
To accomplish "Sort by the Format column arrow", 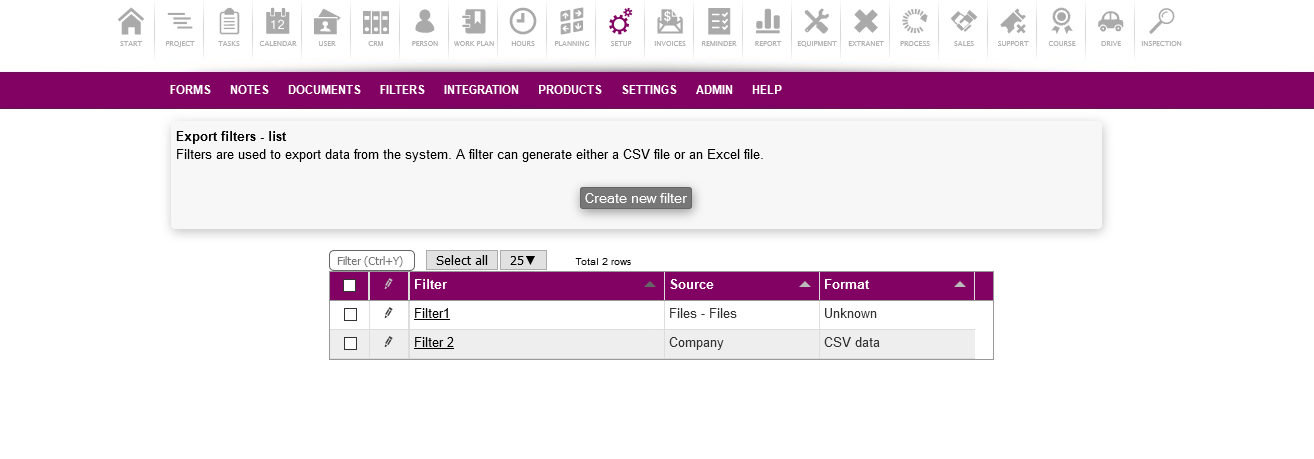I will coord(960,285).
